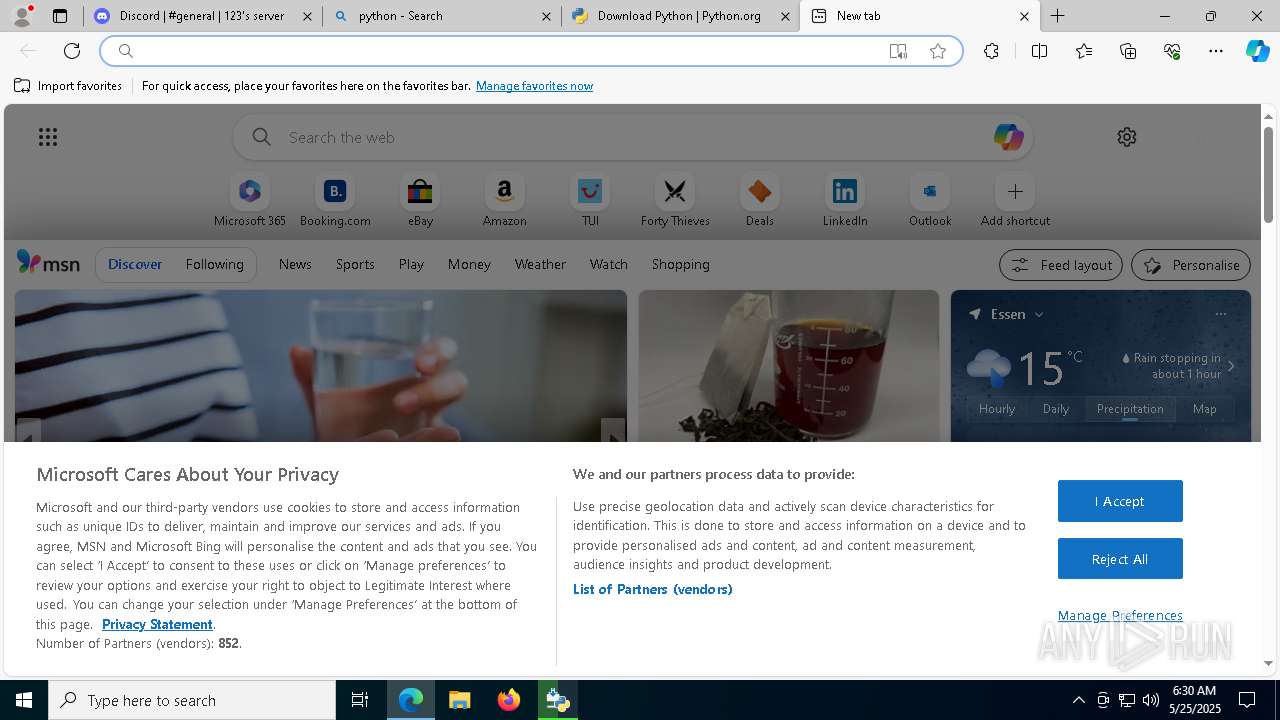The height and width of the screenshot is (720, 1280).
Task: Show next weather detail chevron
Action: (1231, 366)
